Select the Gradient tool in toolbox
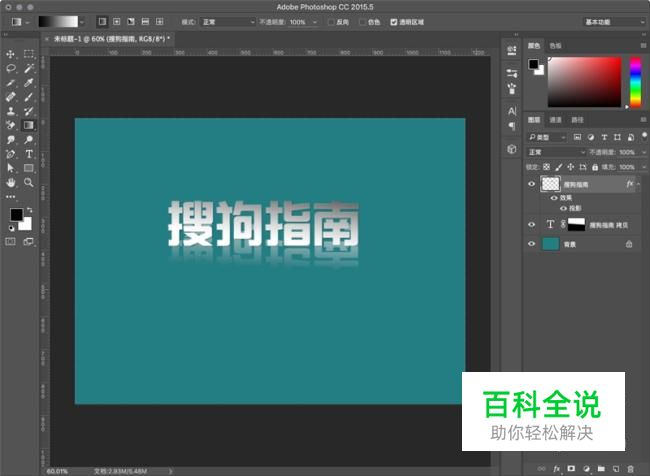 coord(29,125)
